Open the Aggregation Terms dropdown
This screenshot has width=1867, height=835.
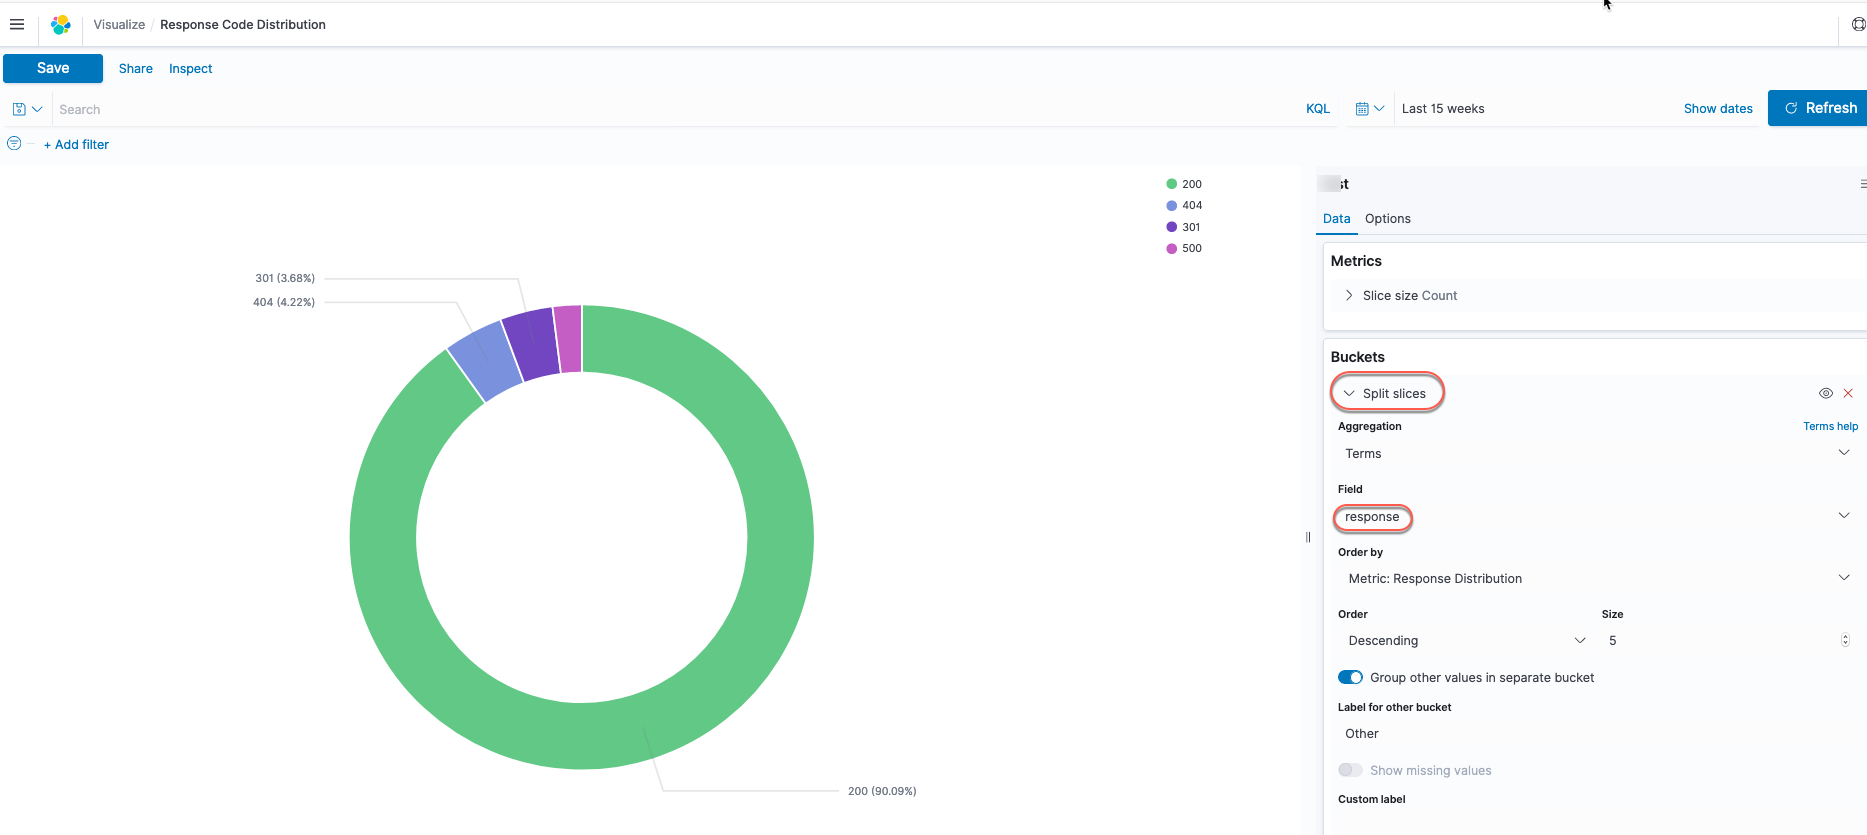[1597, 453]
